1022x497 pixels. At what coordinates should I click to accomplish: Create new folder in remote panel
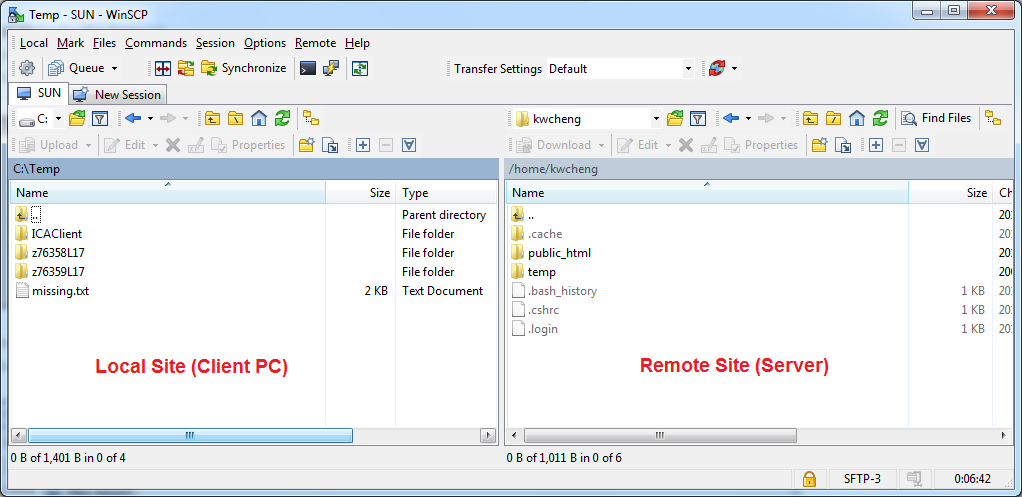(x=819, y=145)
